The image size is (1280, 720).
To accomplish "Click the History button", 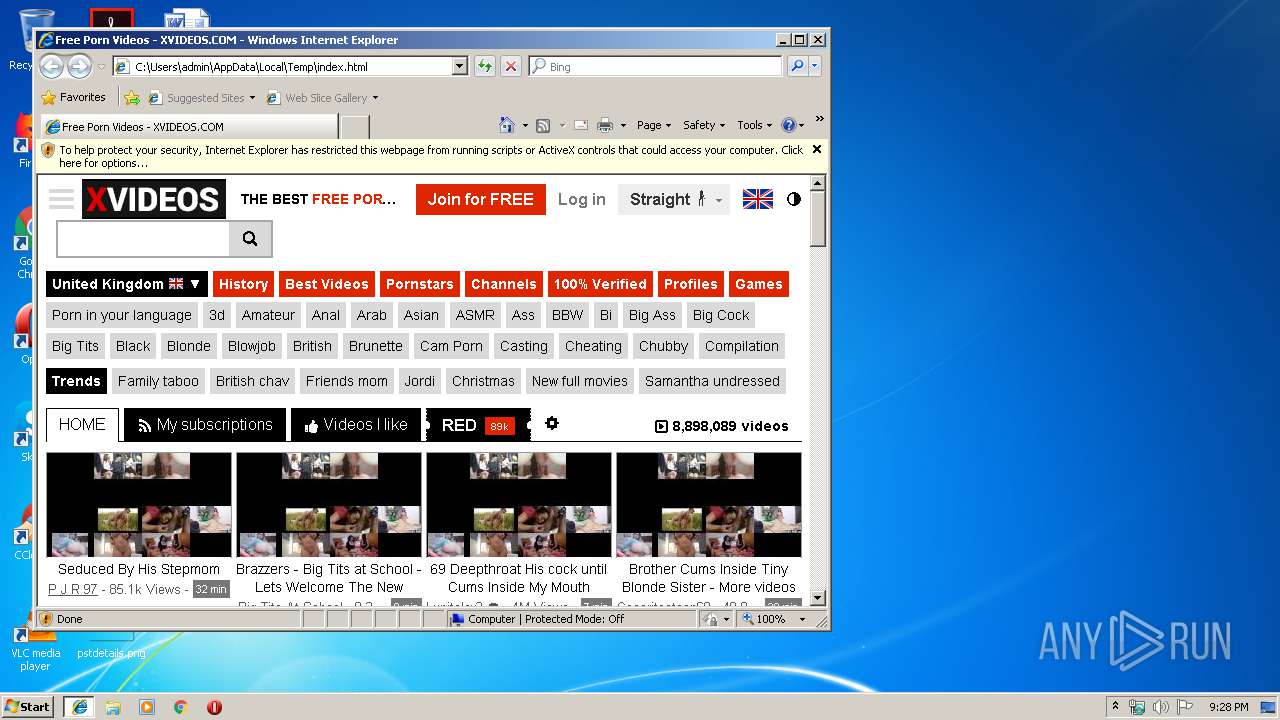I will pos(243,284).
